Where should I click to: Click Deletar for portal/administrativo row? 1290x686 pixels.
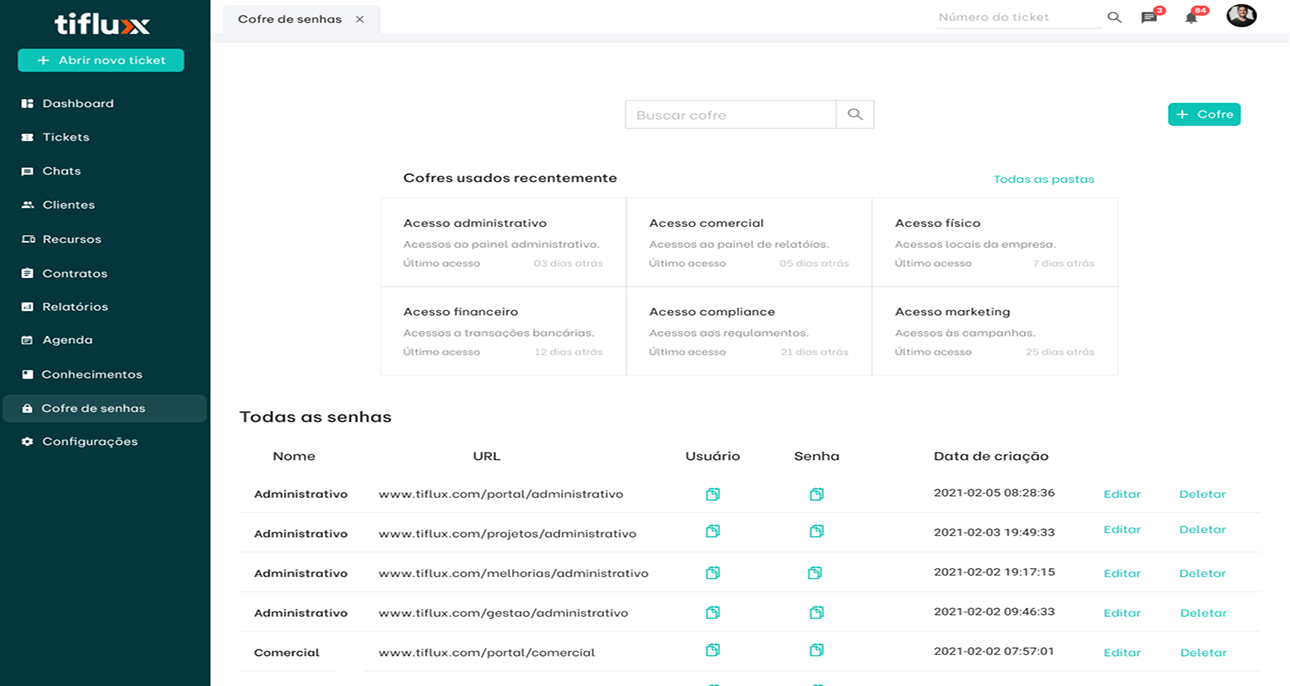tap(1202, 494)
